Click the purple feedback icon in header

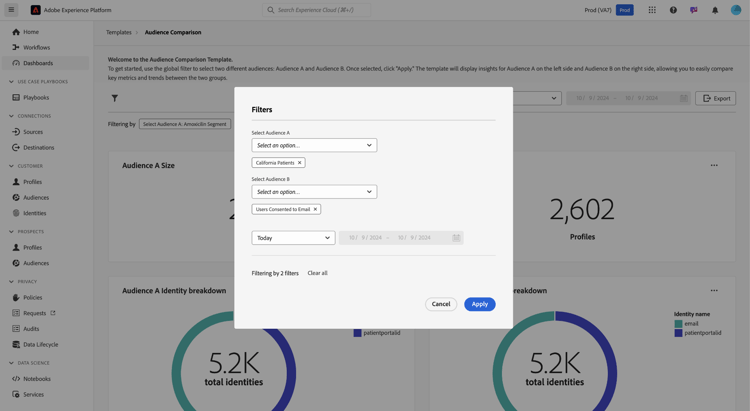point(694,10)
